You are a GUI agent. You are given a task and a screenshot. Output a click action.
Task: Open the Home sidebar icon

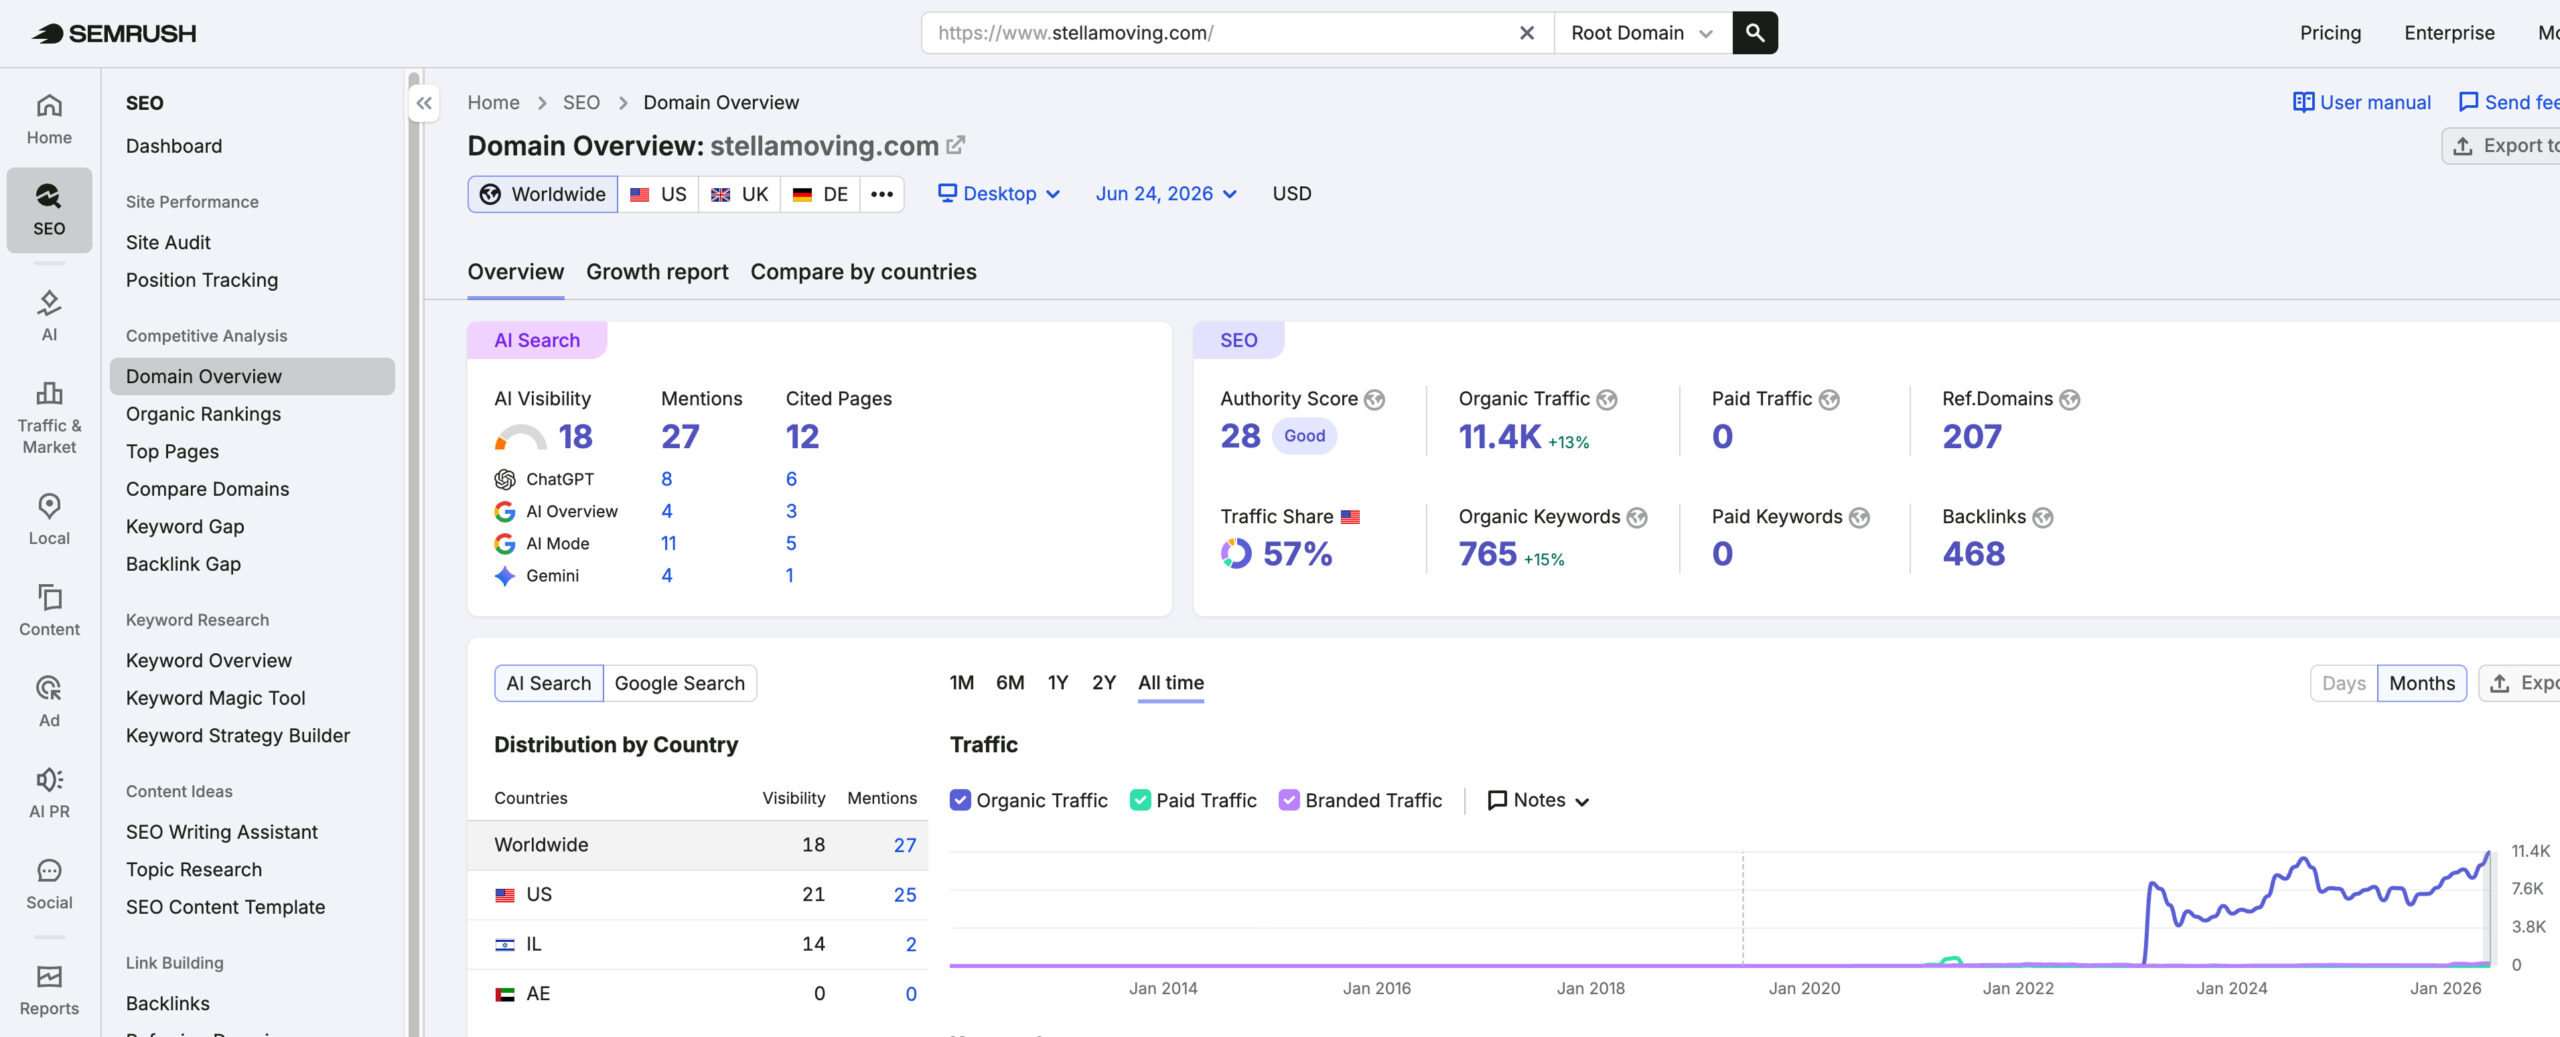click(x=49, y=119)
